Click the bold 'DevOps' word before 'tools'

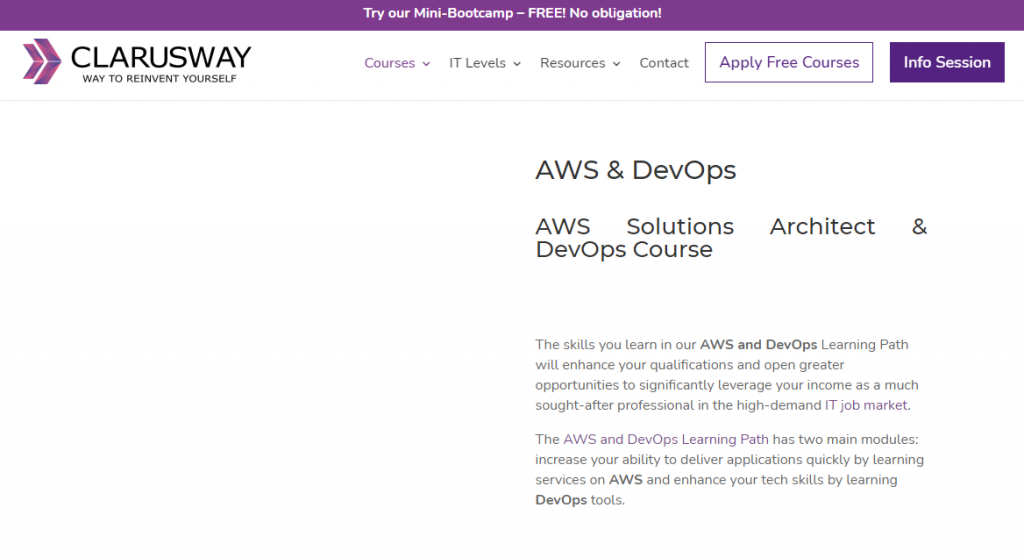pyautogui.click(x=561, y=500)
